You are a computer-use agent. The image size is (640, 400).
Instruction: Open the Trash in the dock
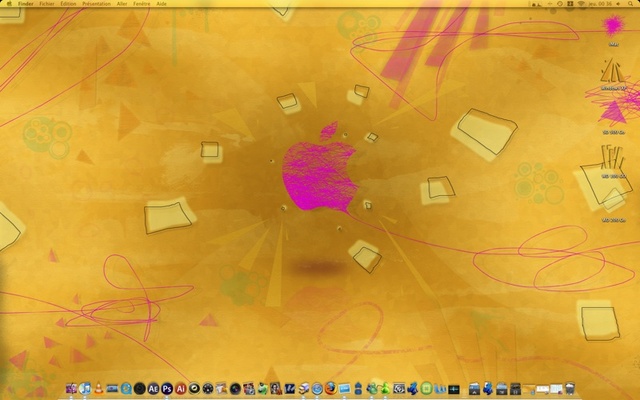click(x=570, y=388)
